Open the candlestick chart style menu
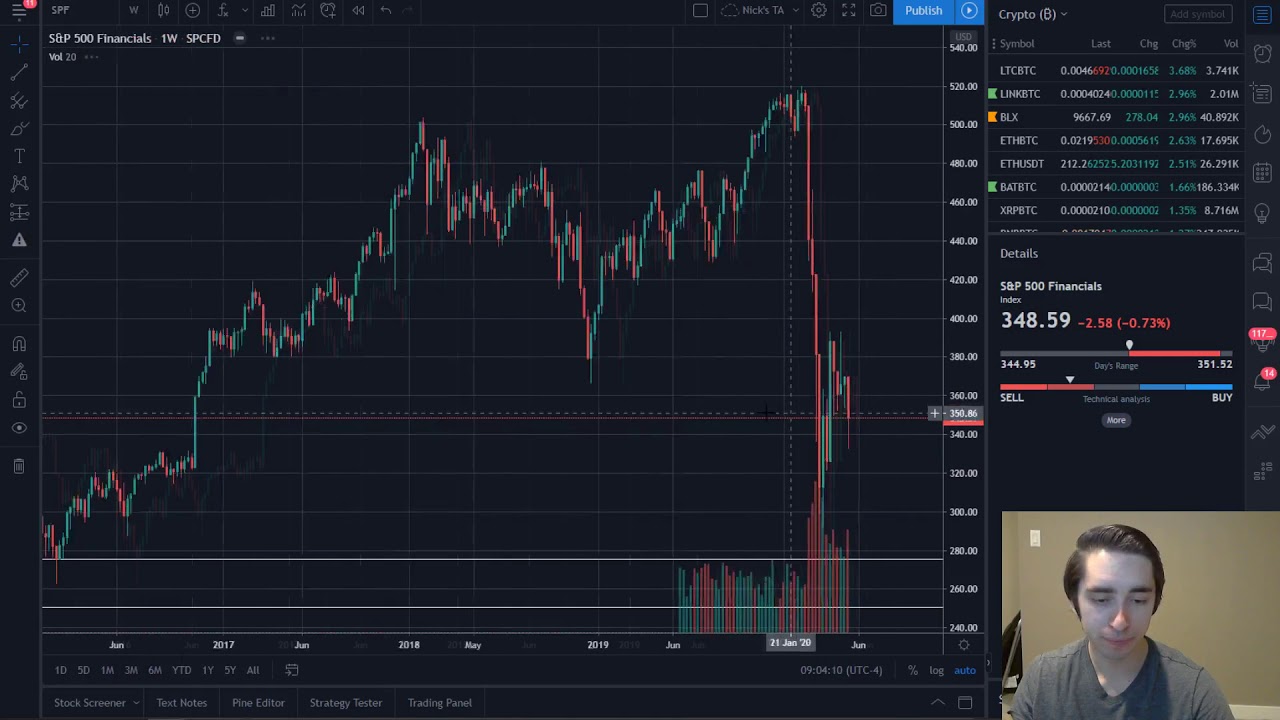 click(163, 10)
